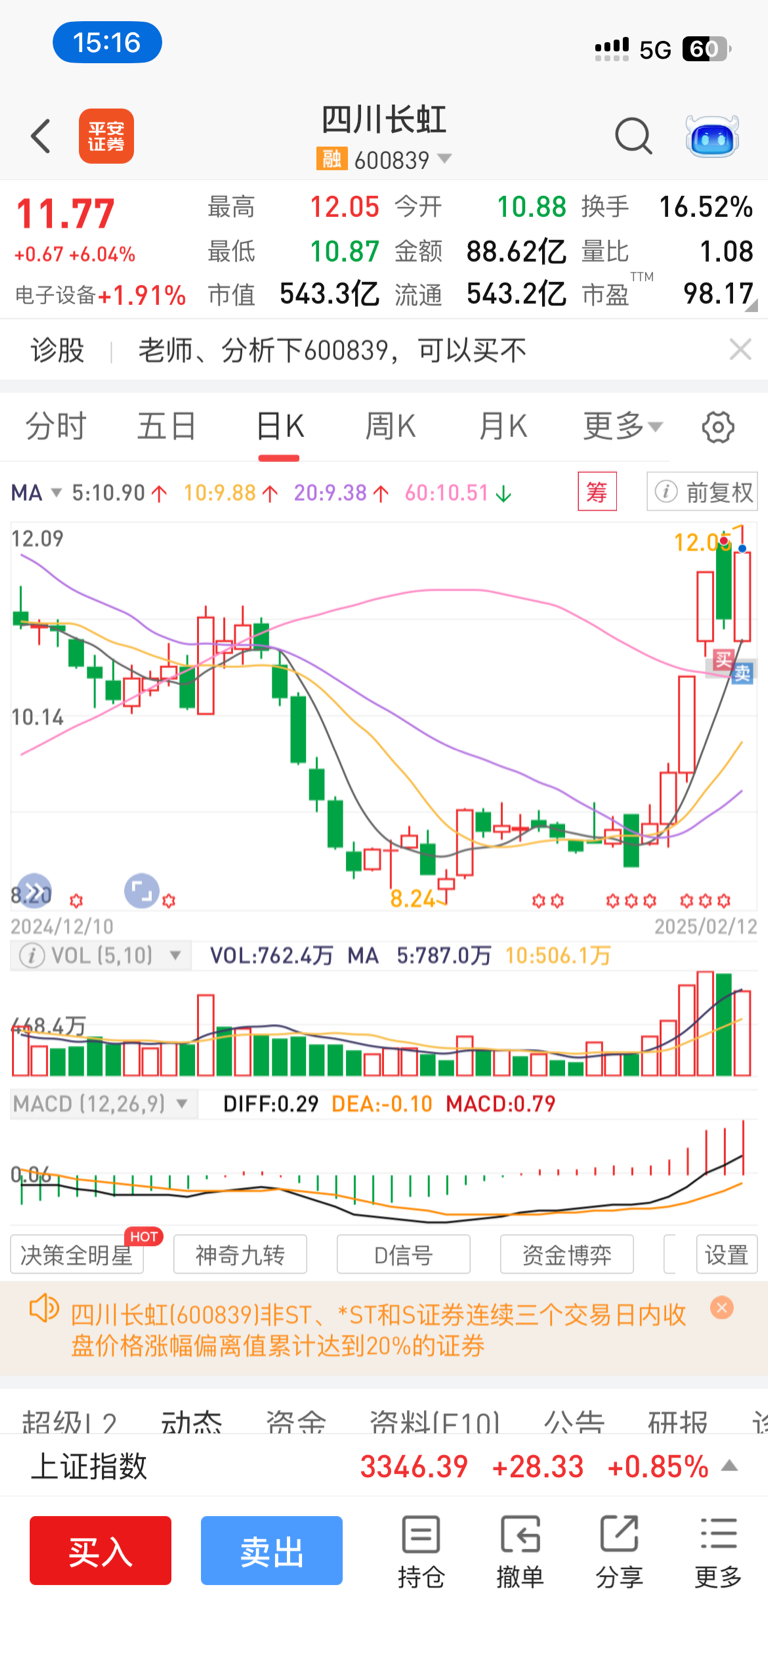
Task: Switch to 分时 tab
Action: pos(56,427)
